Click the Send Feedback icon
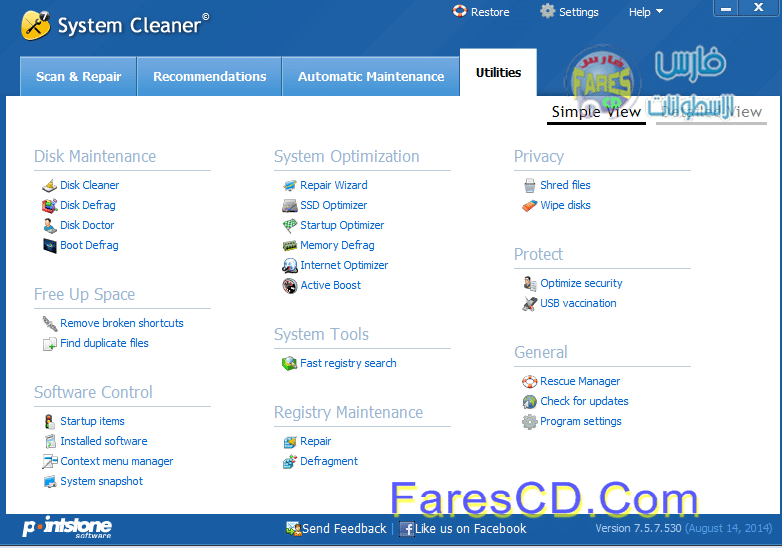Screen dimensions: 782x548 pos(293,529)
